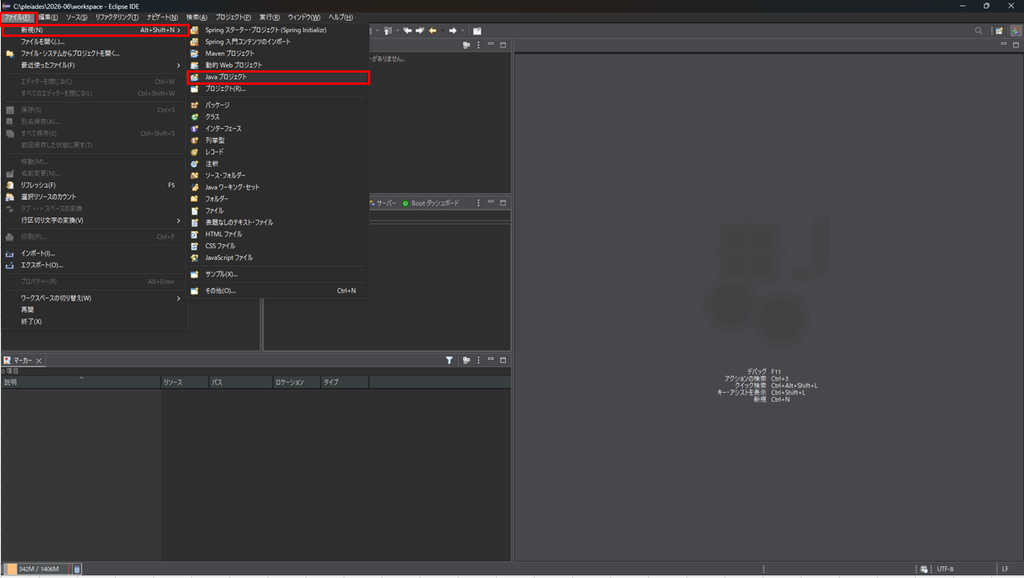Screen dimensions: 1024x578
Task: Open the ヘルプ(H) menu
Action: coord(340,18)
